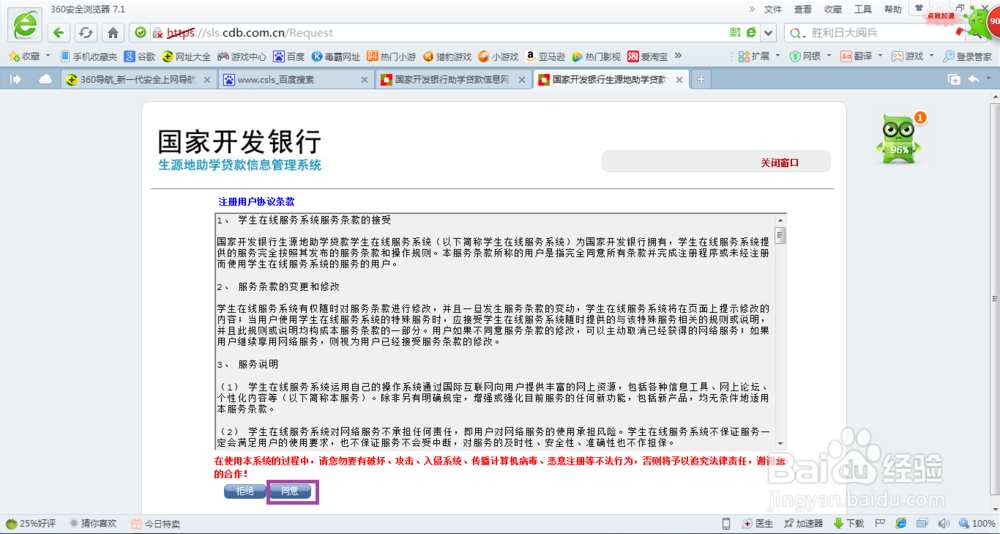Toggle the IE compatibility mode icon in address bar

[751, 33]
